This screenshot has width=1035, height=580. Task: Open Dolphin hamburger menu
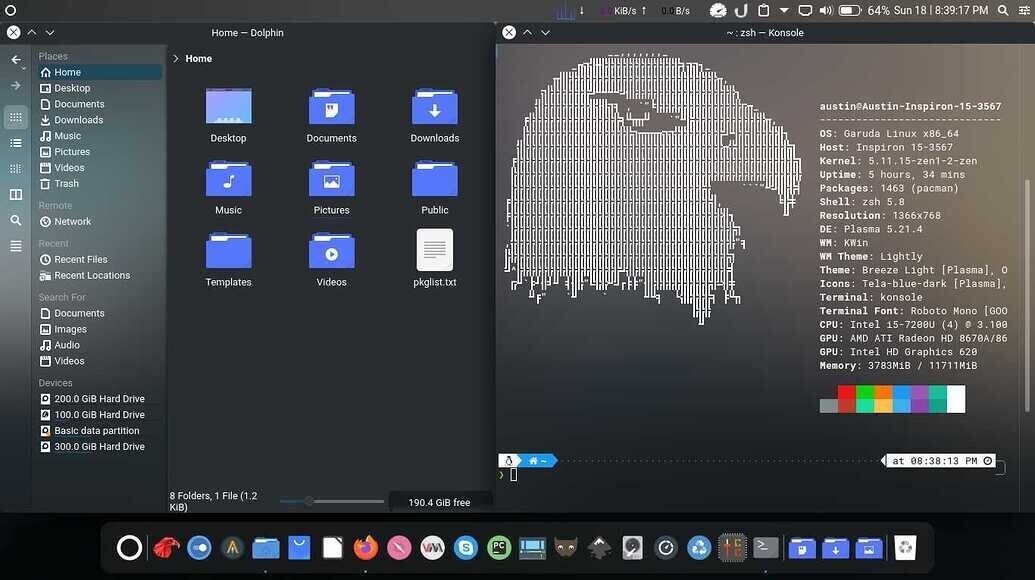coord(16,246)
